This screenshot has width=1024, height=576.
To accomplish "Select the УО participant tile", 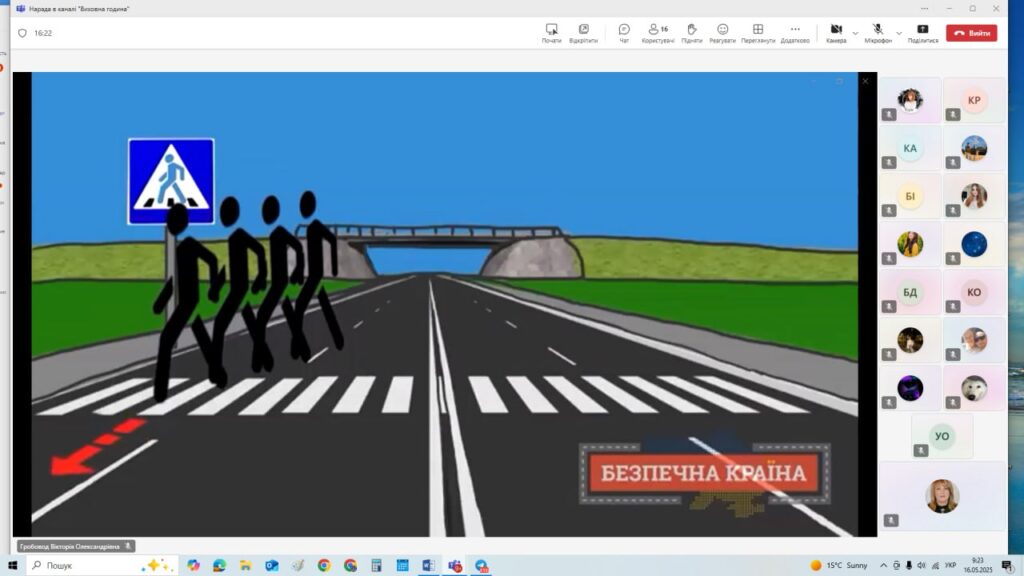I will pyautogui.click(x=941, y=436).
